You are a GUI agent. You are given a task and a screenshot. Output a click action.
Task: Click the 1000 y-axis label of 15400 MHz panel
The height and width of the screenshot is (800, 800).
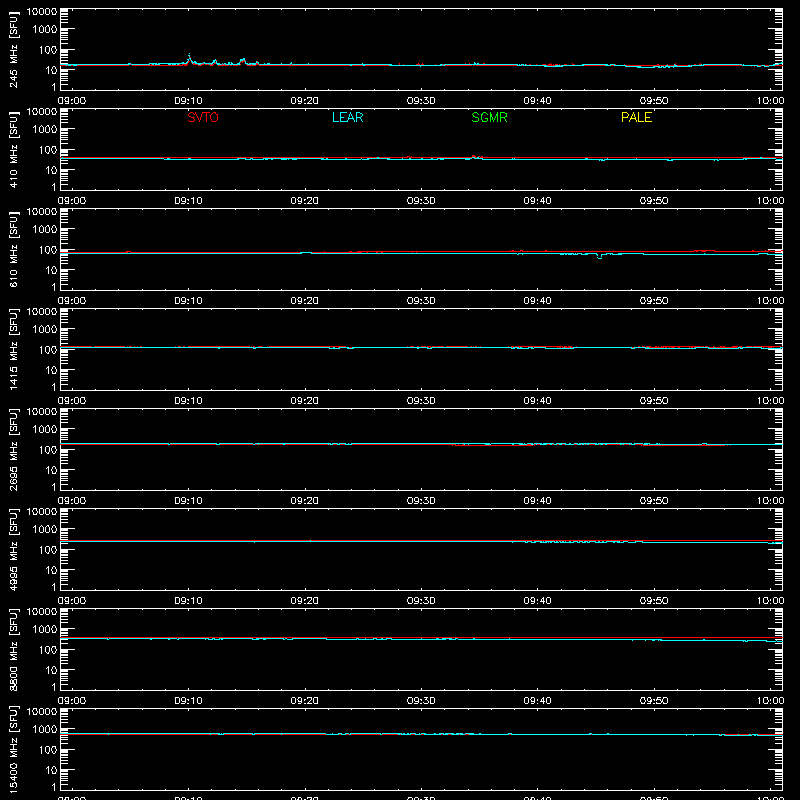[x=45, y=730]
